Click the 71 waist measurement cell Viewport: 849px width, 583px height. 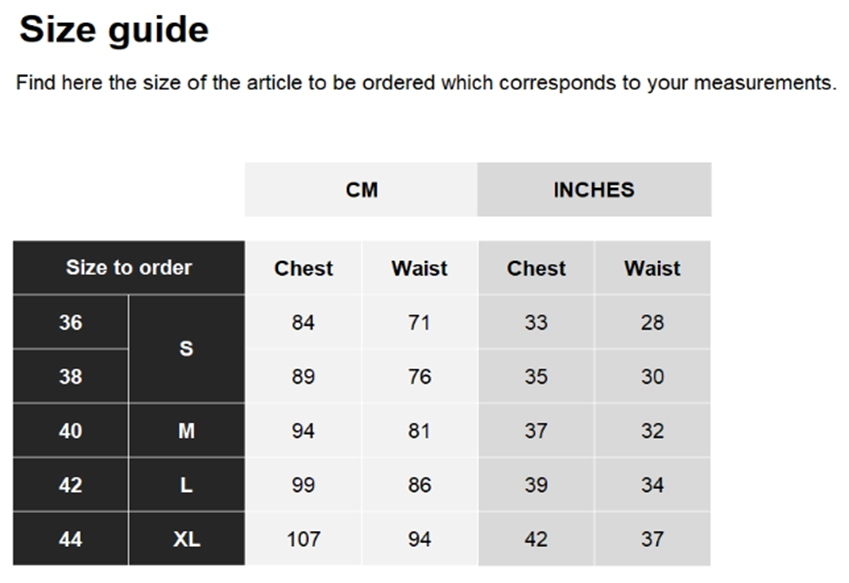tap(419, 323)
